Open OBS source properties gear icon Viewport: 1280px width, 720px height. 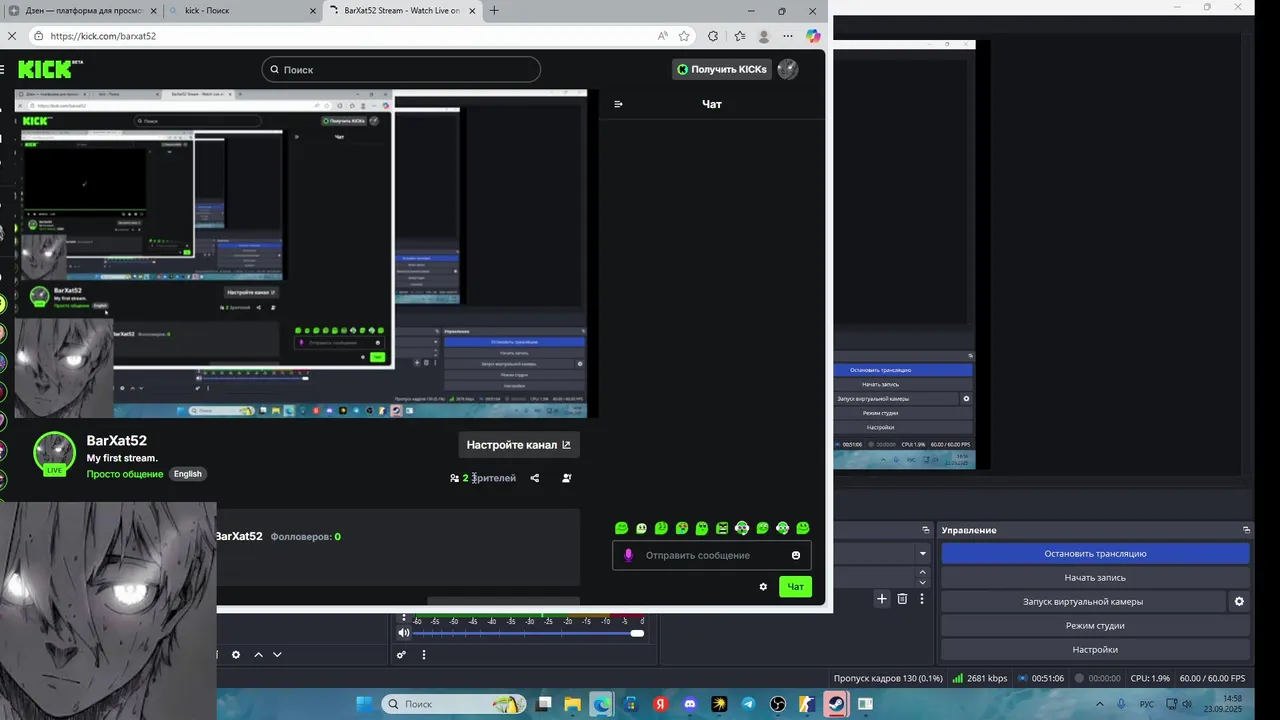click(236, 655)
